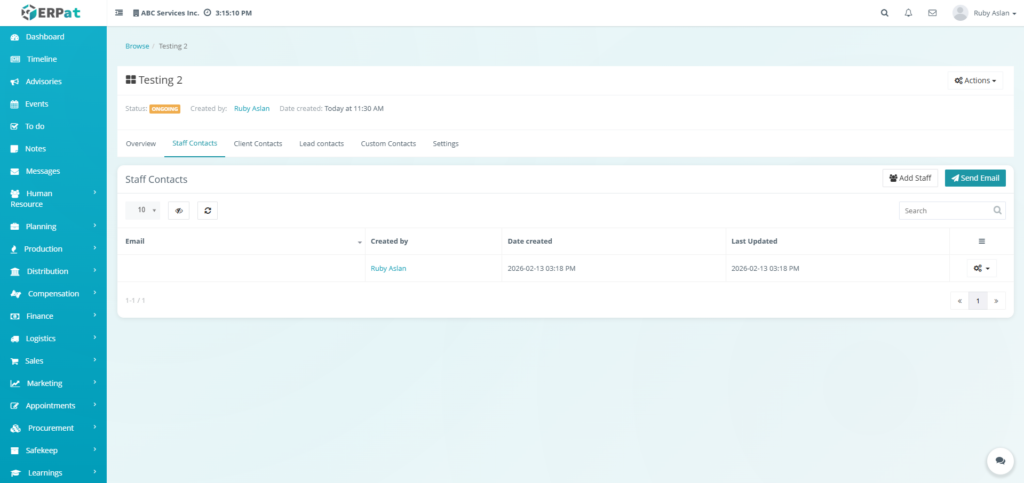Toggle the sidebar hamburger menu icon
1024x483 pixels.
click(120, 13)
